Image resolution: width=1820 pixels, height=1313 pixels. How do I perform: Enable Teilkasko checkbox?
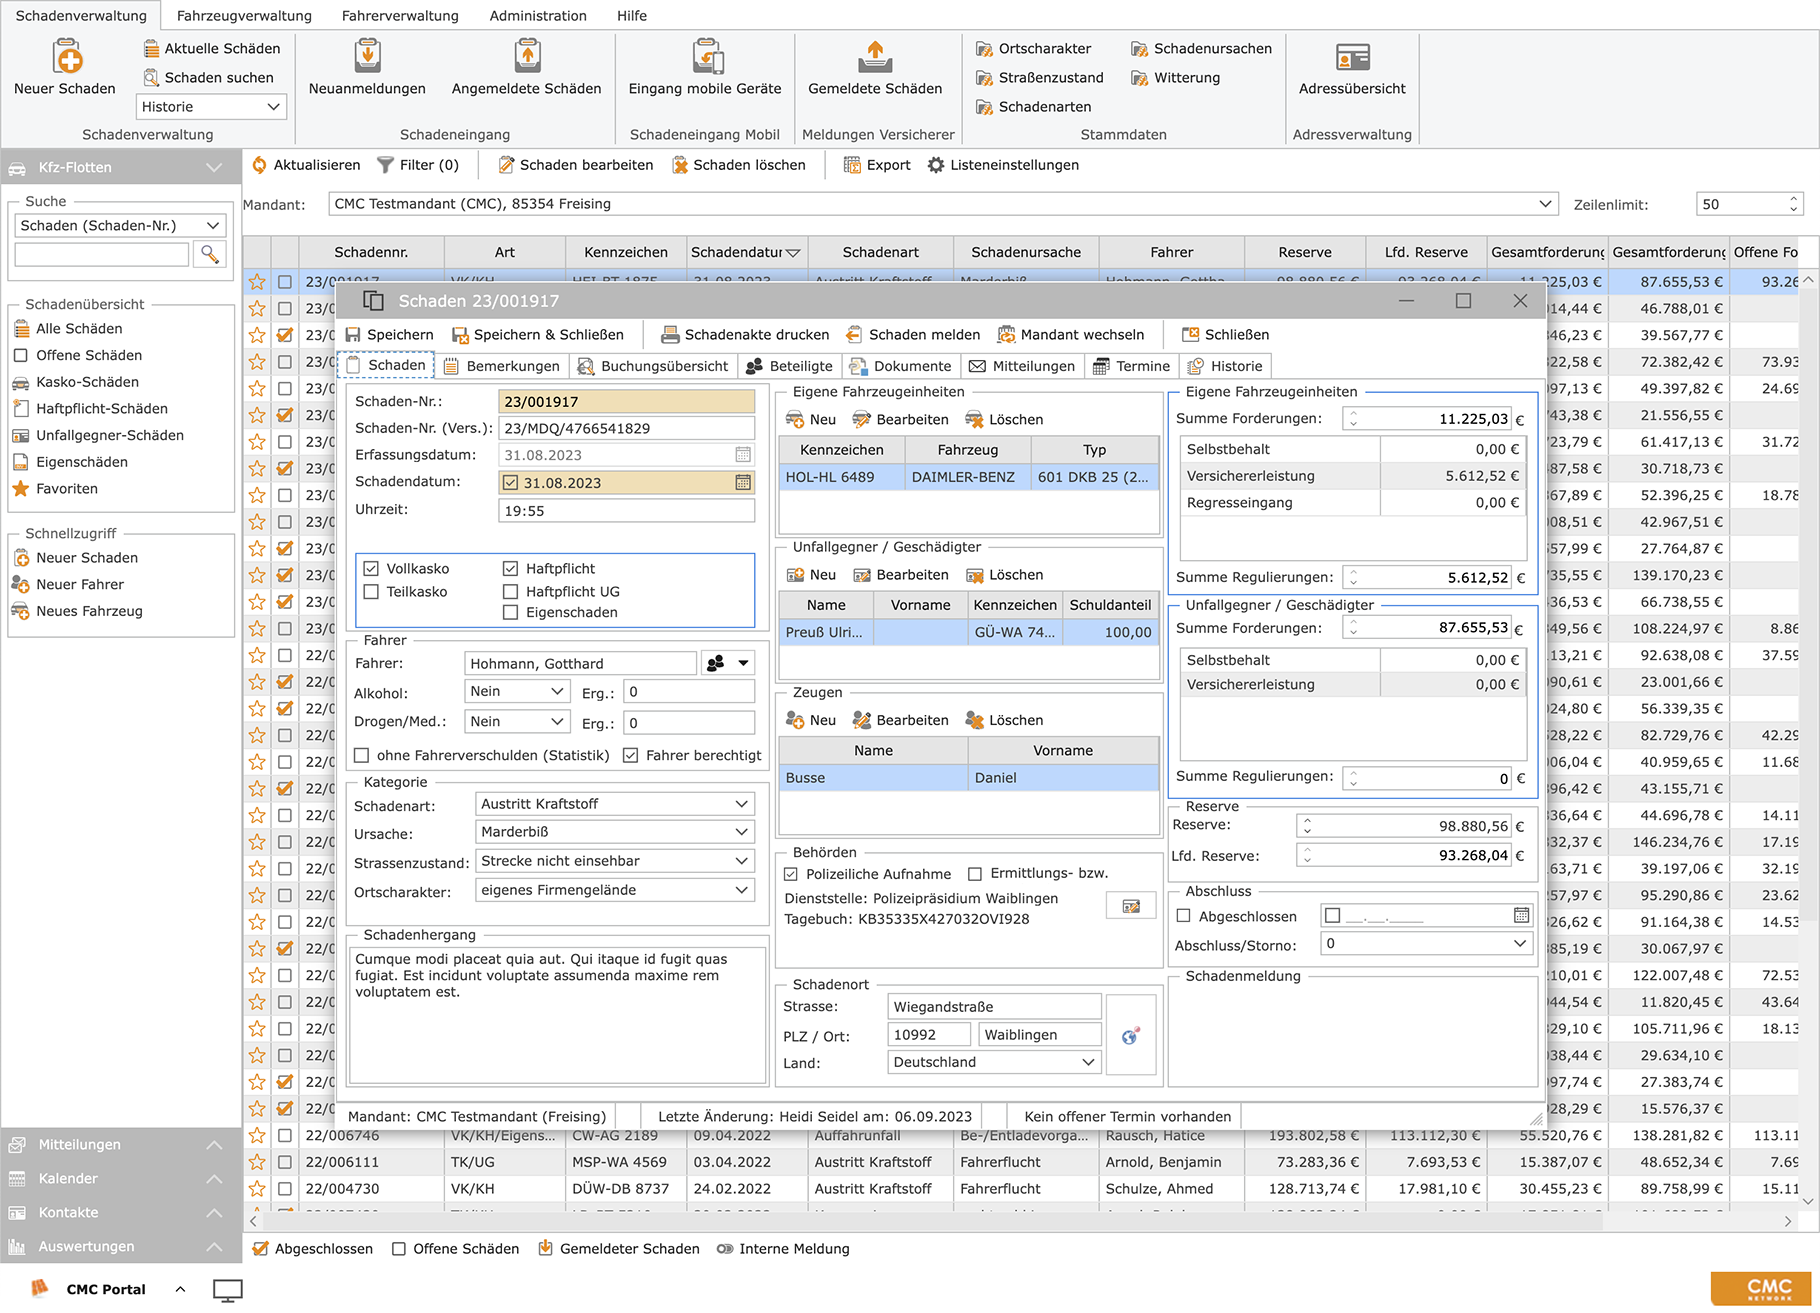pos(371,592)
